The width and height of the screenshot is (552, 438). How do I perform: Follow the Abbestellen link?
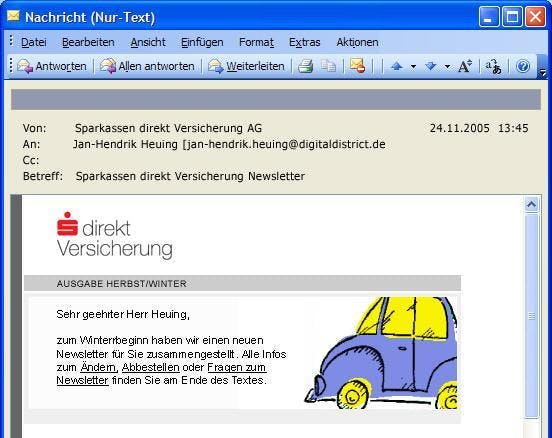[151, 367]
